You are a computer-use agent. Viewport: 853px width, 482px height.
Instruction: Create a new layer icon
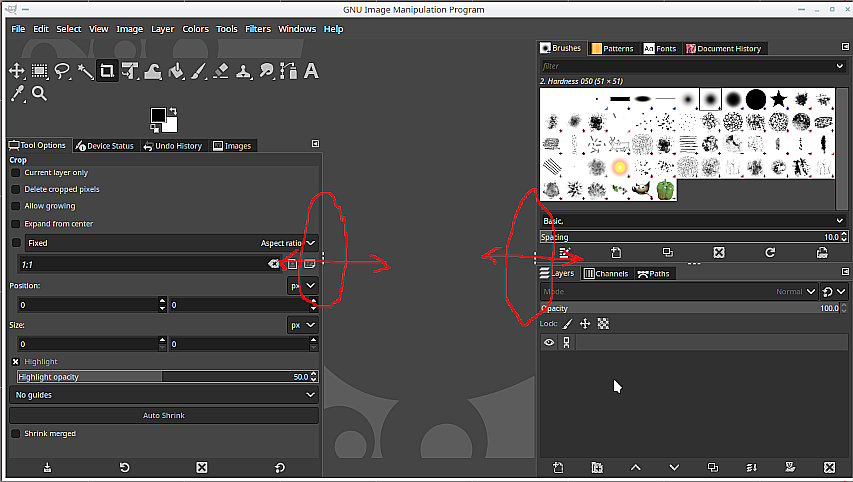coord(558,467)
